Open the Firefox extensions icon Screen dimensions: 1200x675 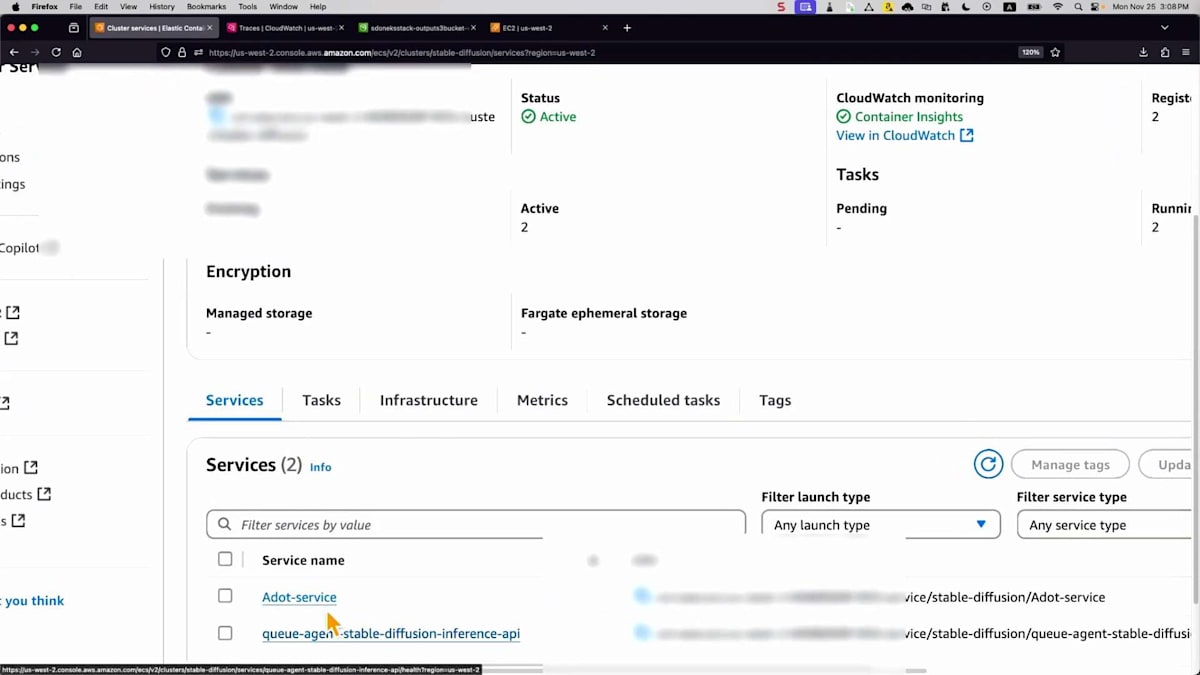(1164, 52)
